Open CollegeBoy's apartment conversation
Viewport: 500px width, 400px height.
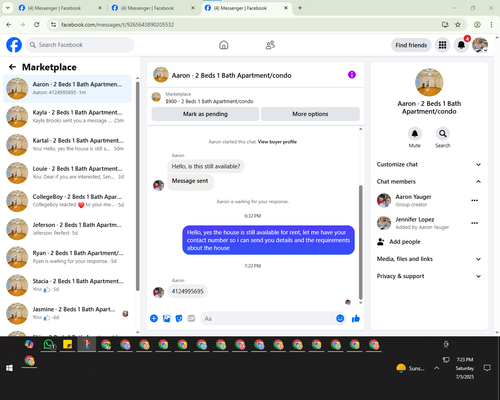click(x=67, y=201)
